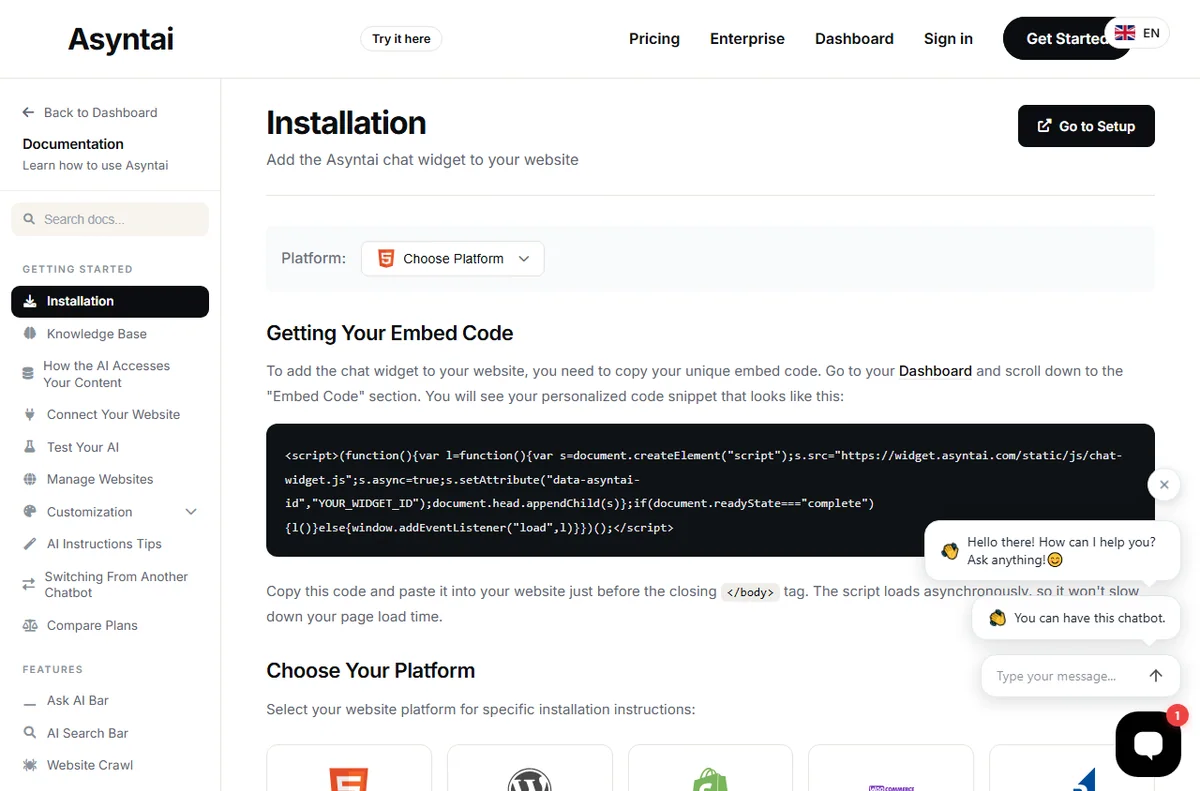Click the globe icon for Manage Websites
The image size is (1200, 791).
click(29, 479)
